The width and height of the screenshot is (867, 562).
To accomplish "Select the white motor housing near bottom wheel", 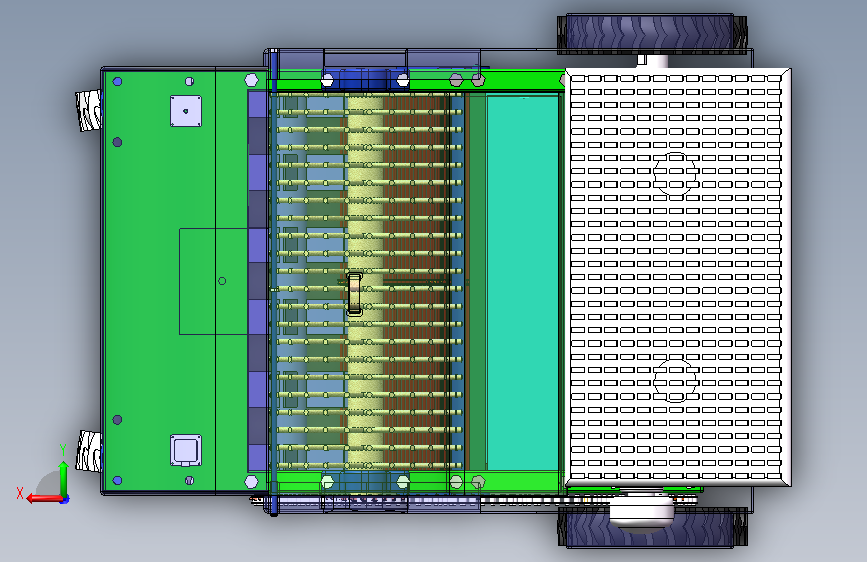I will pyautogui.click(x=642, y=511).
